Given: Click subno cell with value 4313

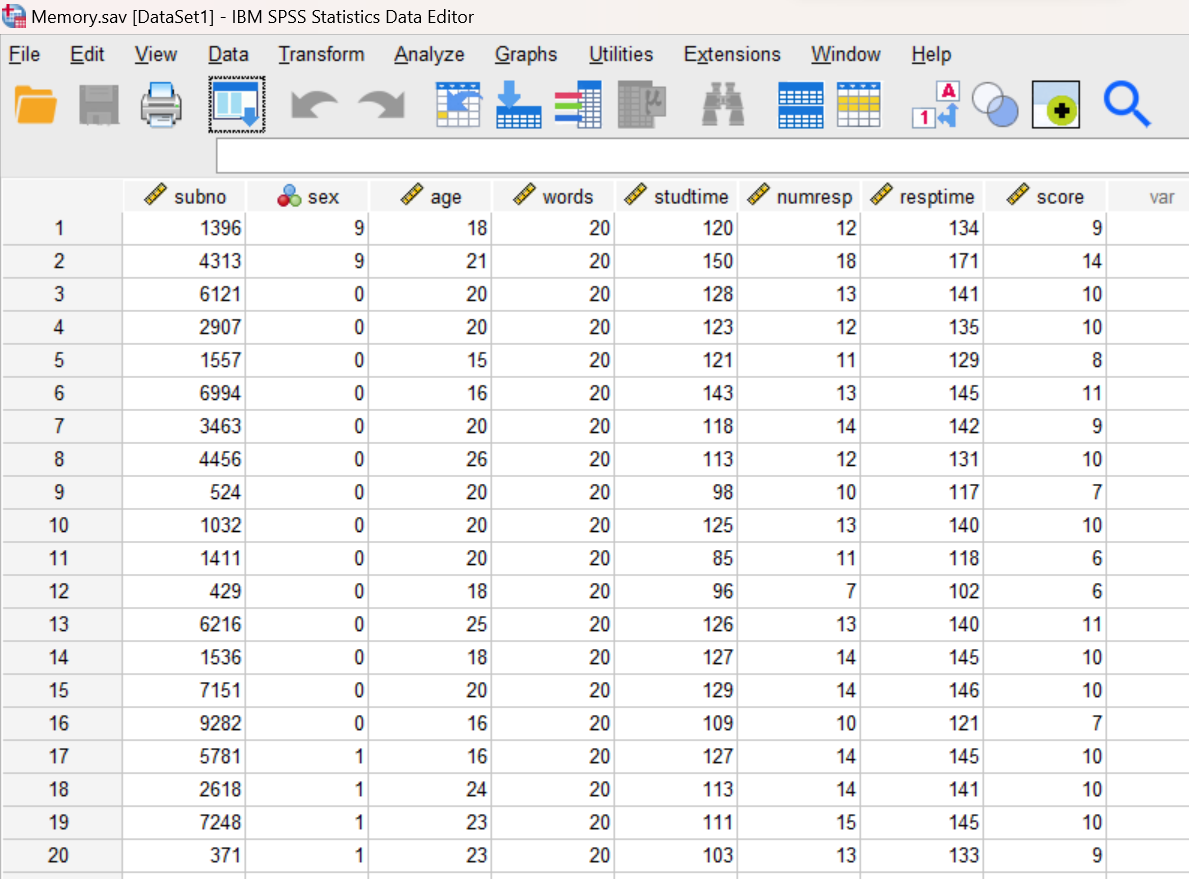Looking at the screenshot, I should click(x=184, y=261).
